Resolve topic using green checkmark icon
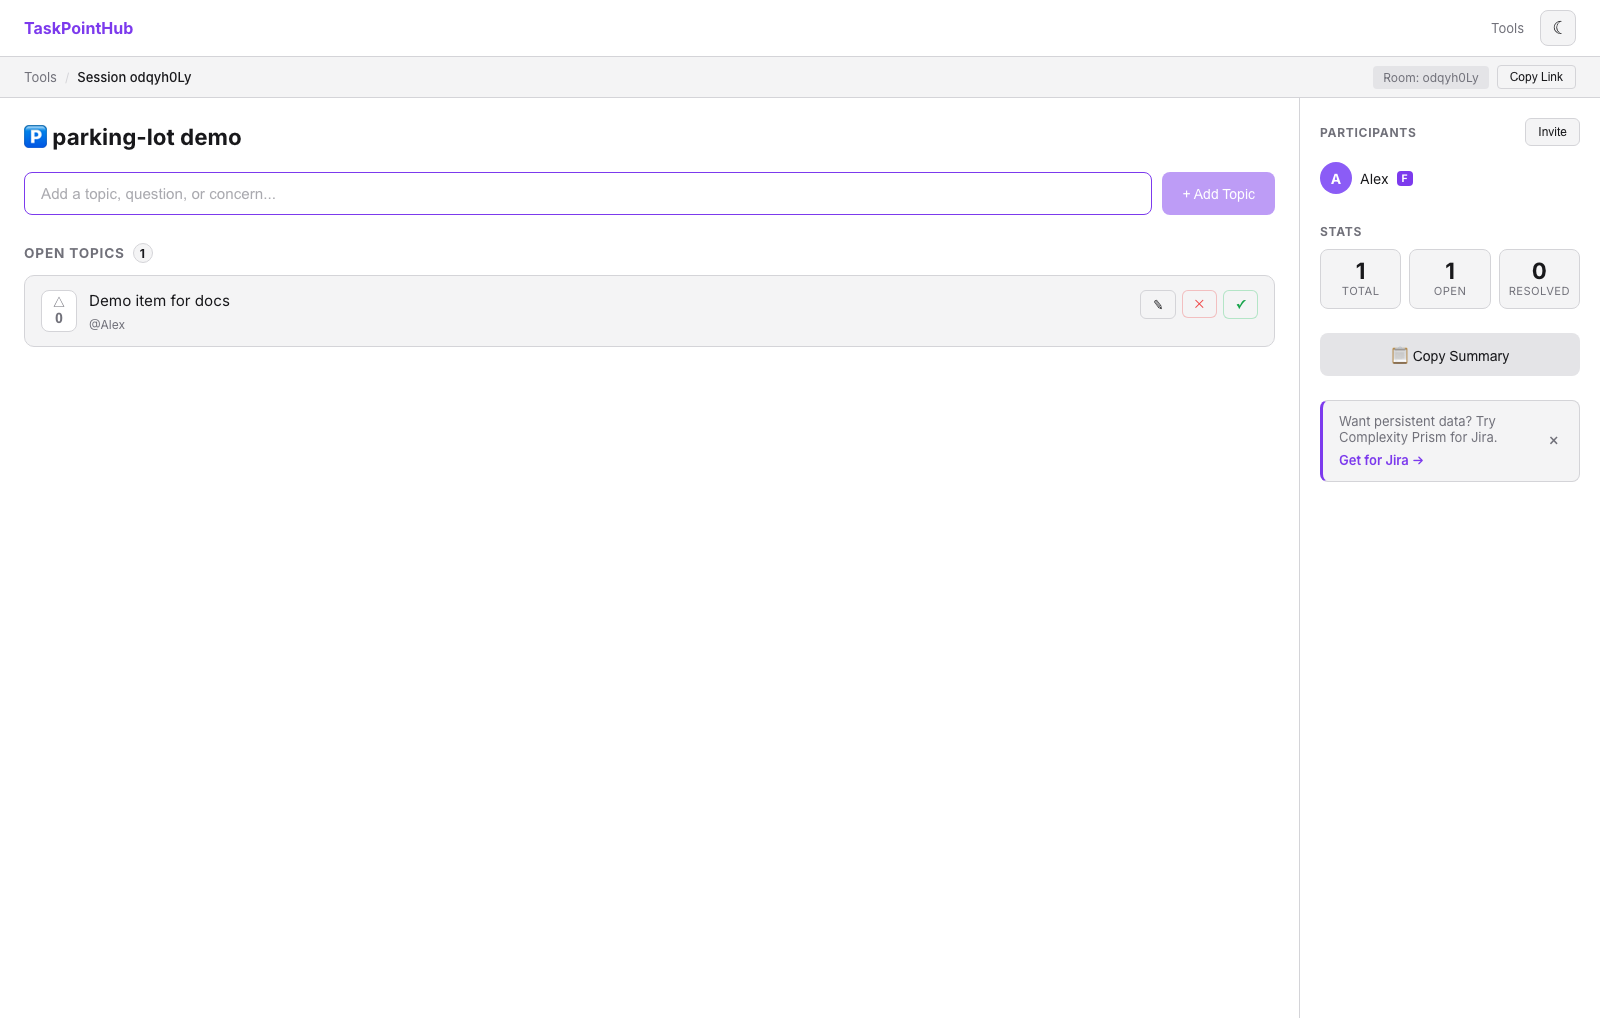Screen dimensions: 1600x1018 click(x=1240, y=304)
